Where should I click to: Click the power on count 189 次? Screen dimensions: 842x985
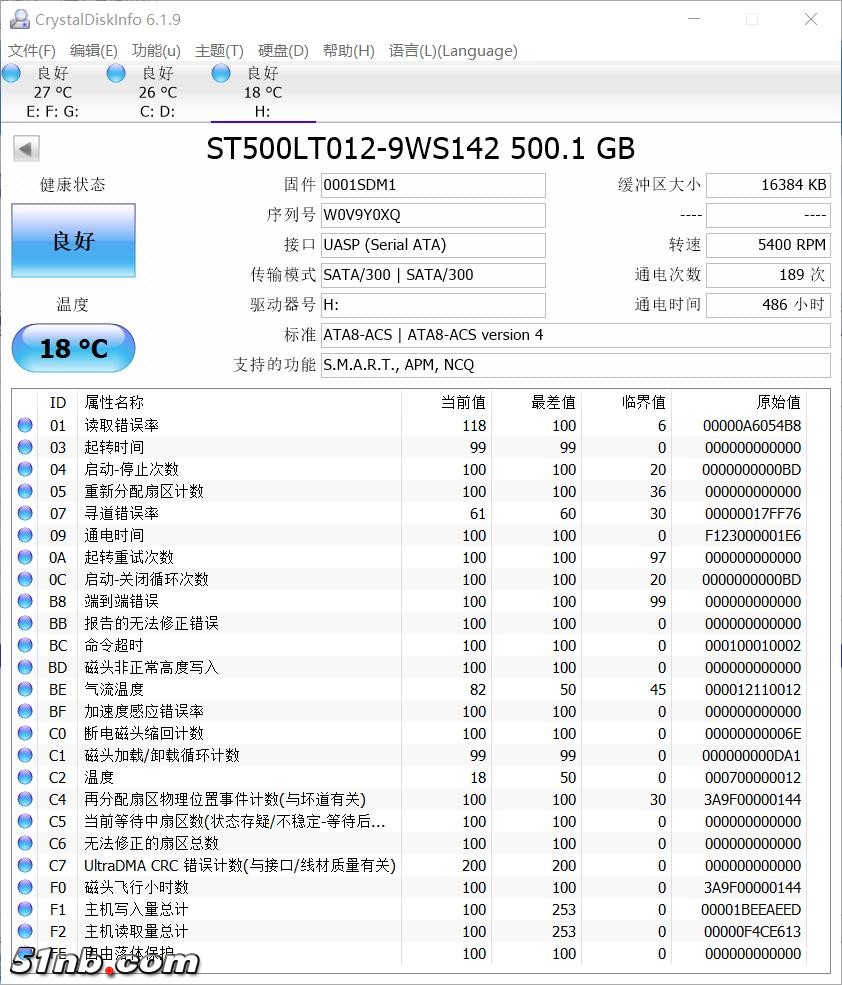click(x=768, y=275)
